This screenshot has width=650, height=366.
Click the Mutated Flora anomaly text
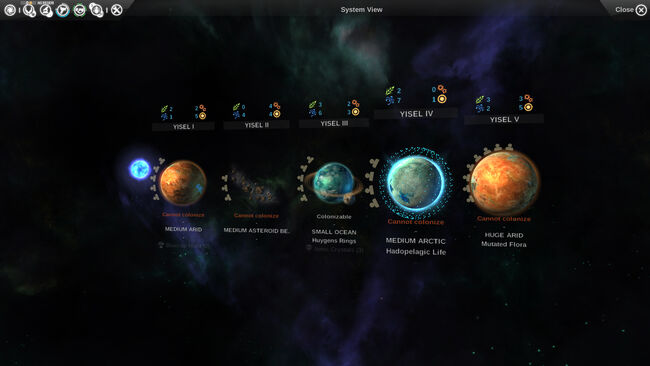click(x=504, y=244)
